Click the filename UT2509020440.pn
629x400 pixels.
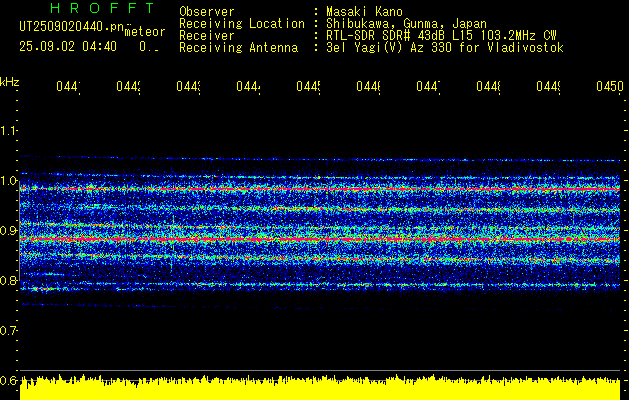click(71, 27)
